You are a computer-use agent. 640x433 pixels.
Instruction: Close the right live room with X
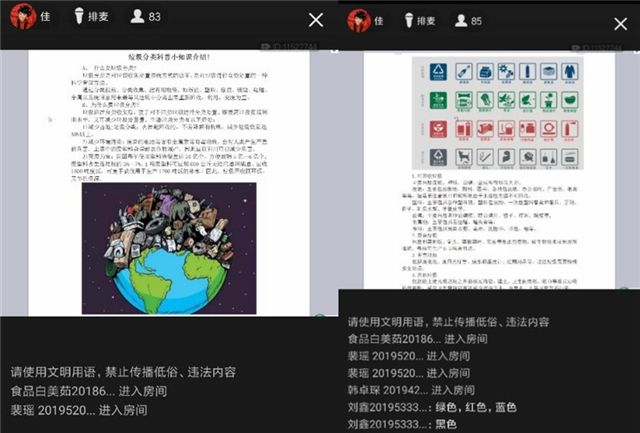(620, 24)
